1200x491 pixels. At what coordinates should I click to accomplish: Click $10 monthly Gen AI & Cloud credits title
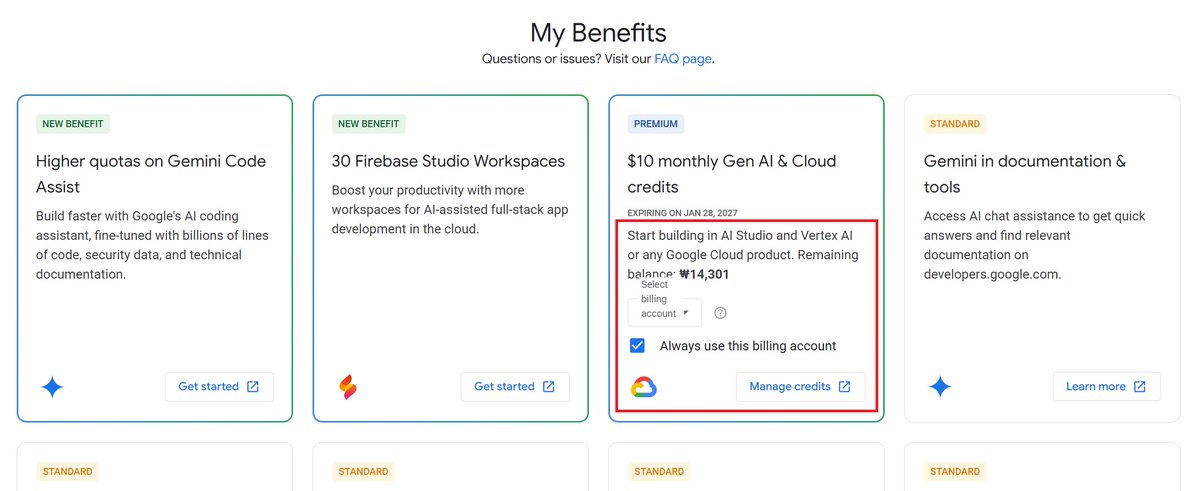(x=732, y=174)
